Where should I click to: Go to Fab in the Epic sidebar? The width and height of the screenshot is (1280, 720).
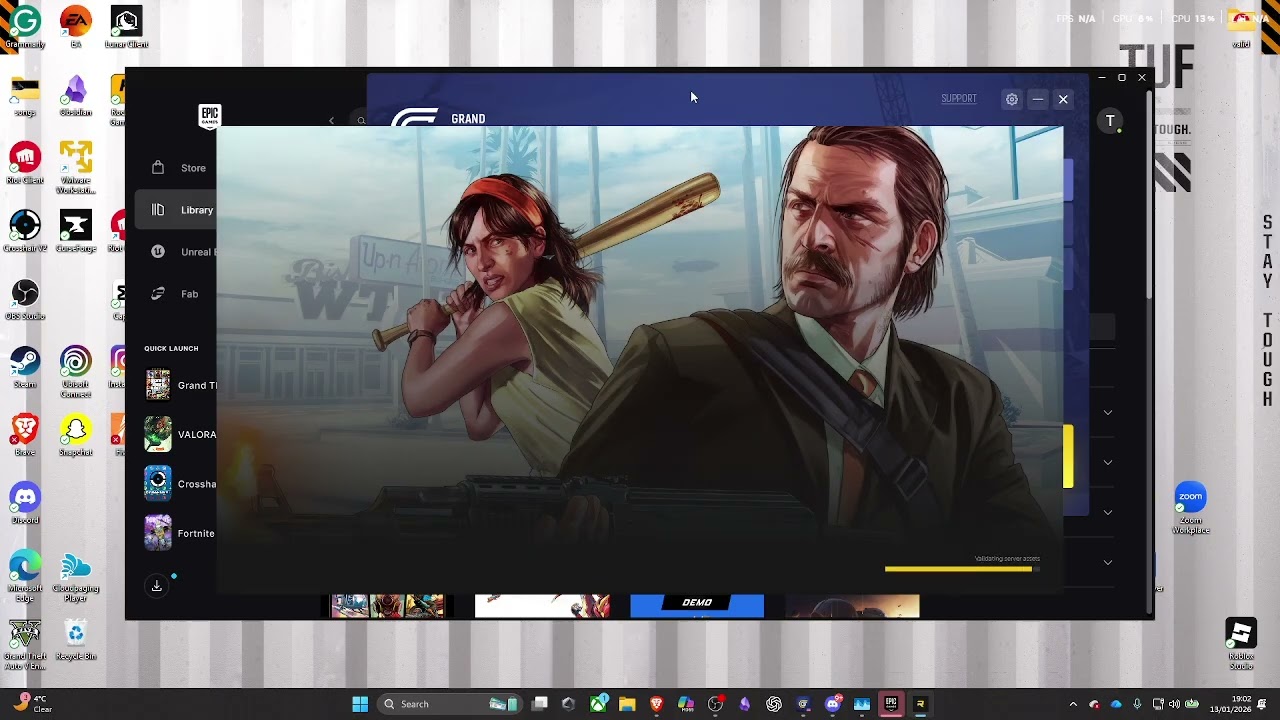click(x=180, y=294)
